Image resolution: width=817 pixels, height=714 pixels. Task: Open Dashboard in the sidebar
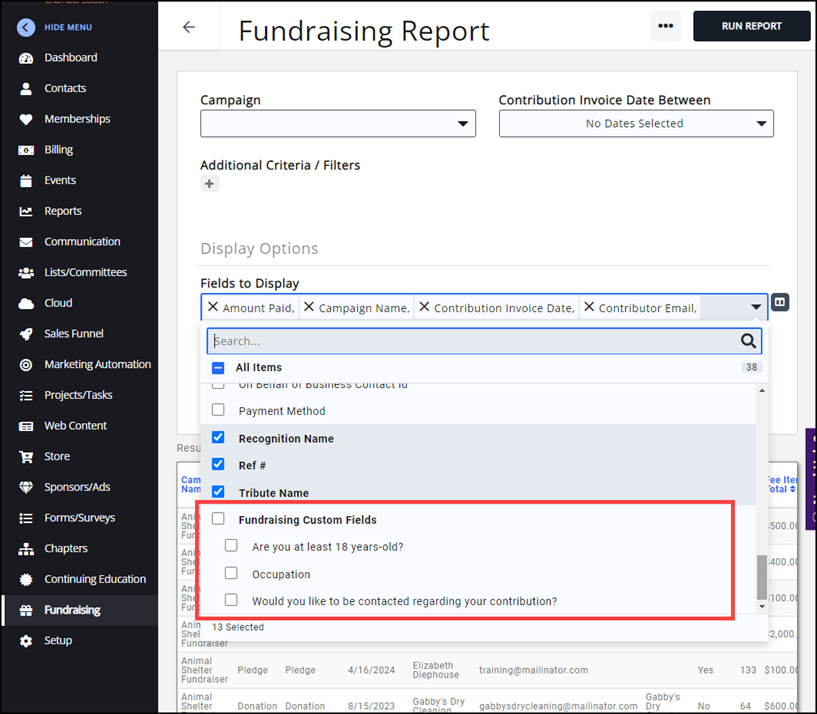point(70,58)
